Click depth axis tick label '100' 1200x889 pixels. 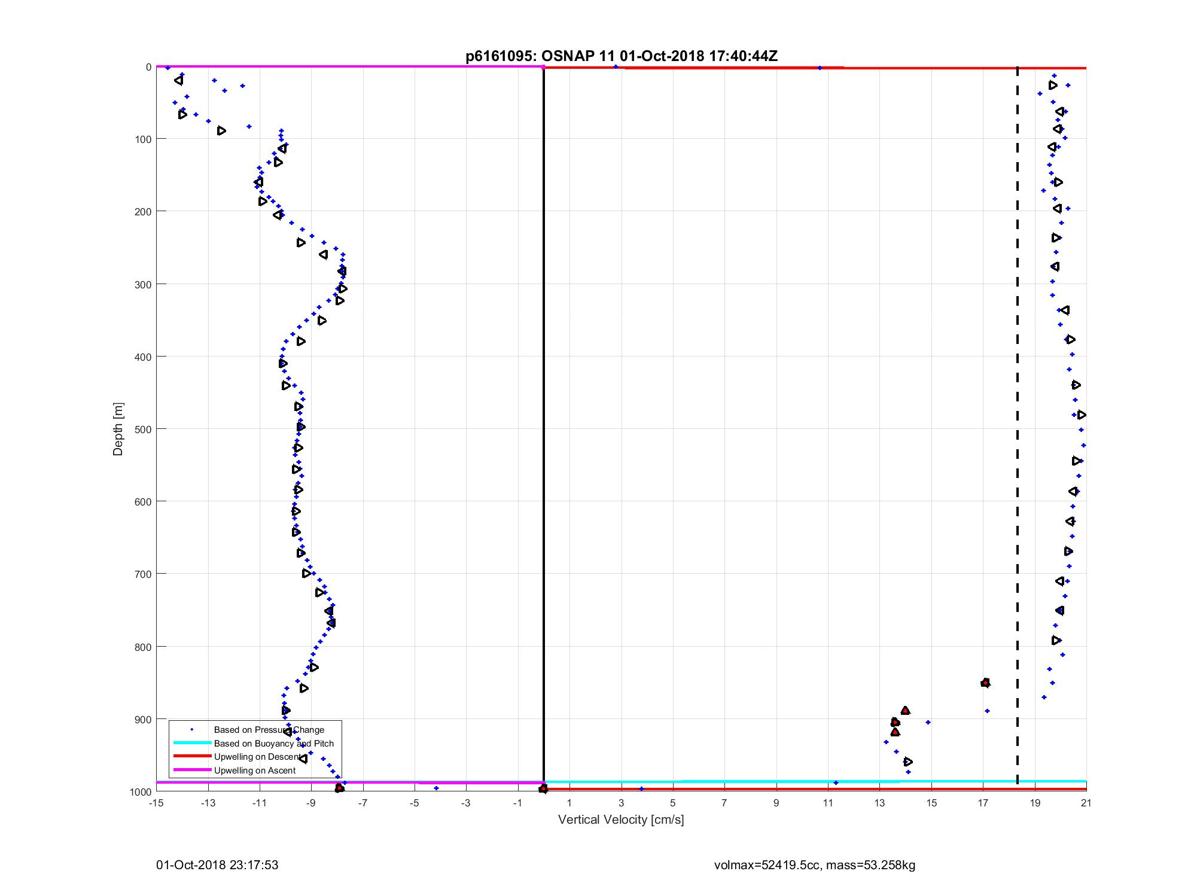[x=143, y=139]
